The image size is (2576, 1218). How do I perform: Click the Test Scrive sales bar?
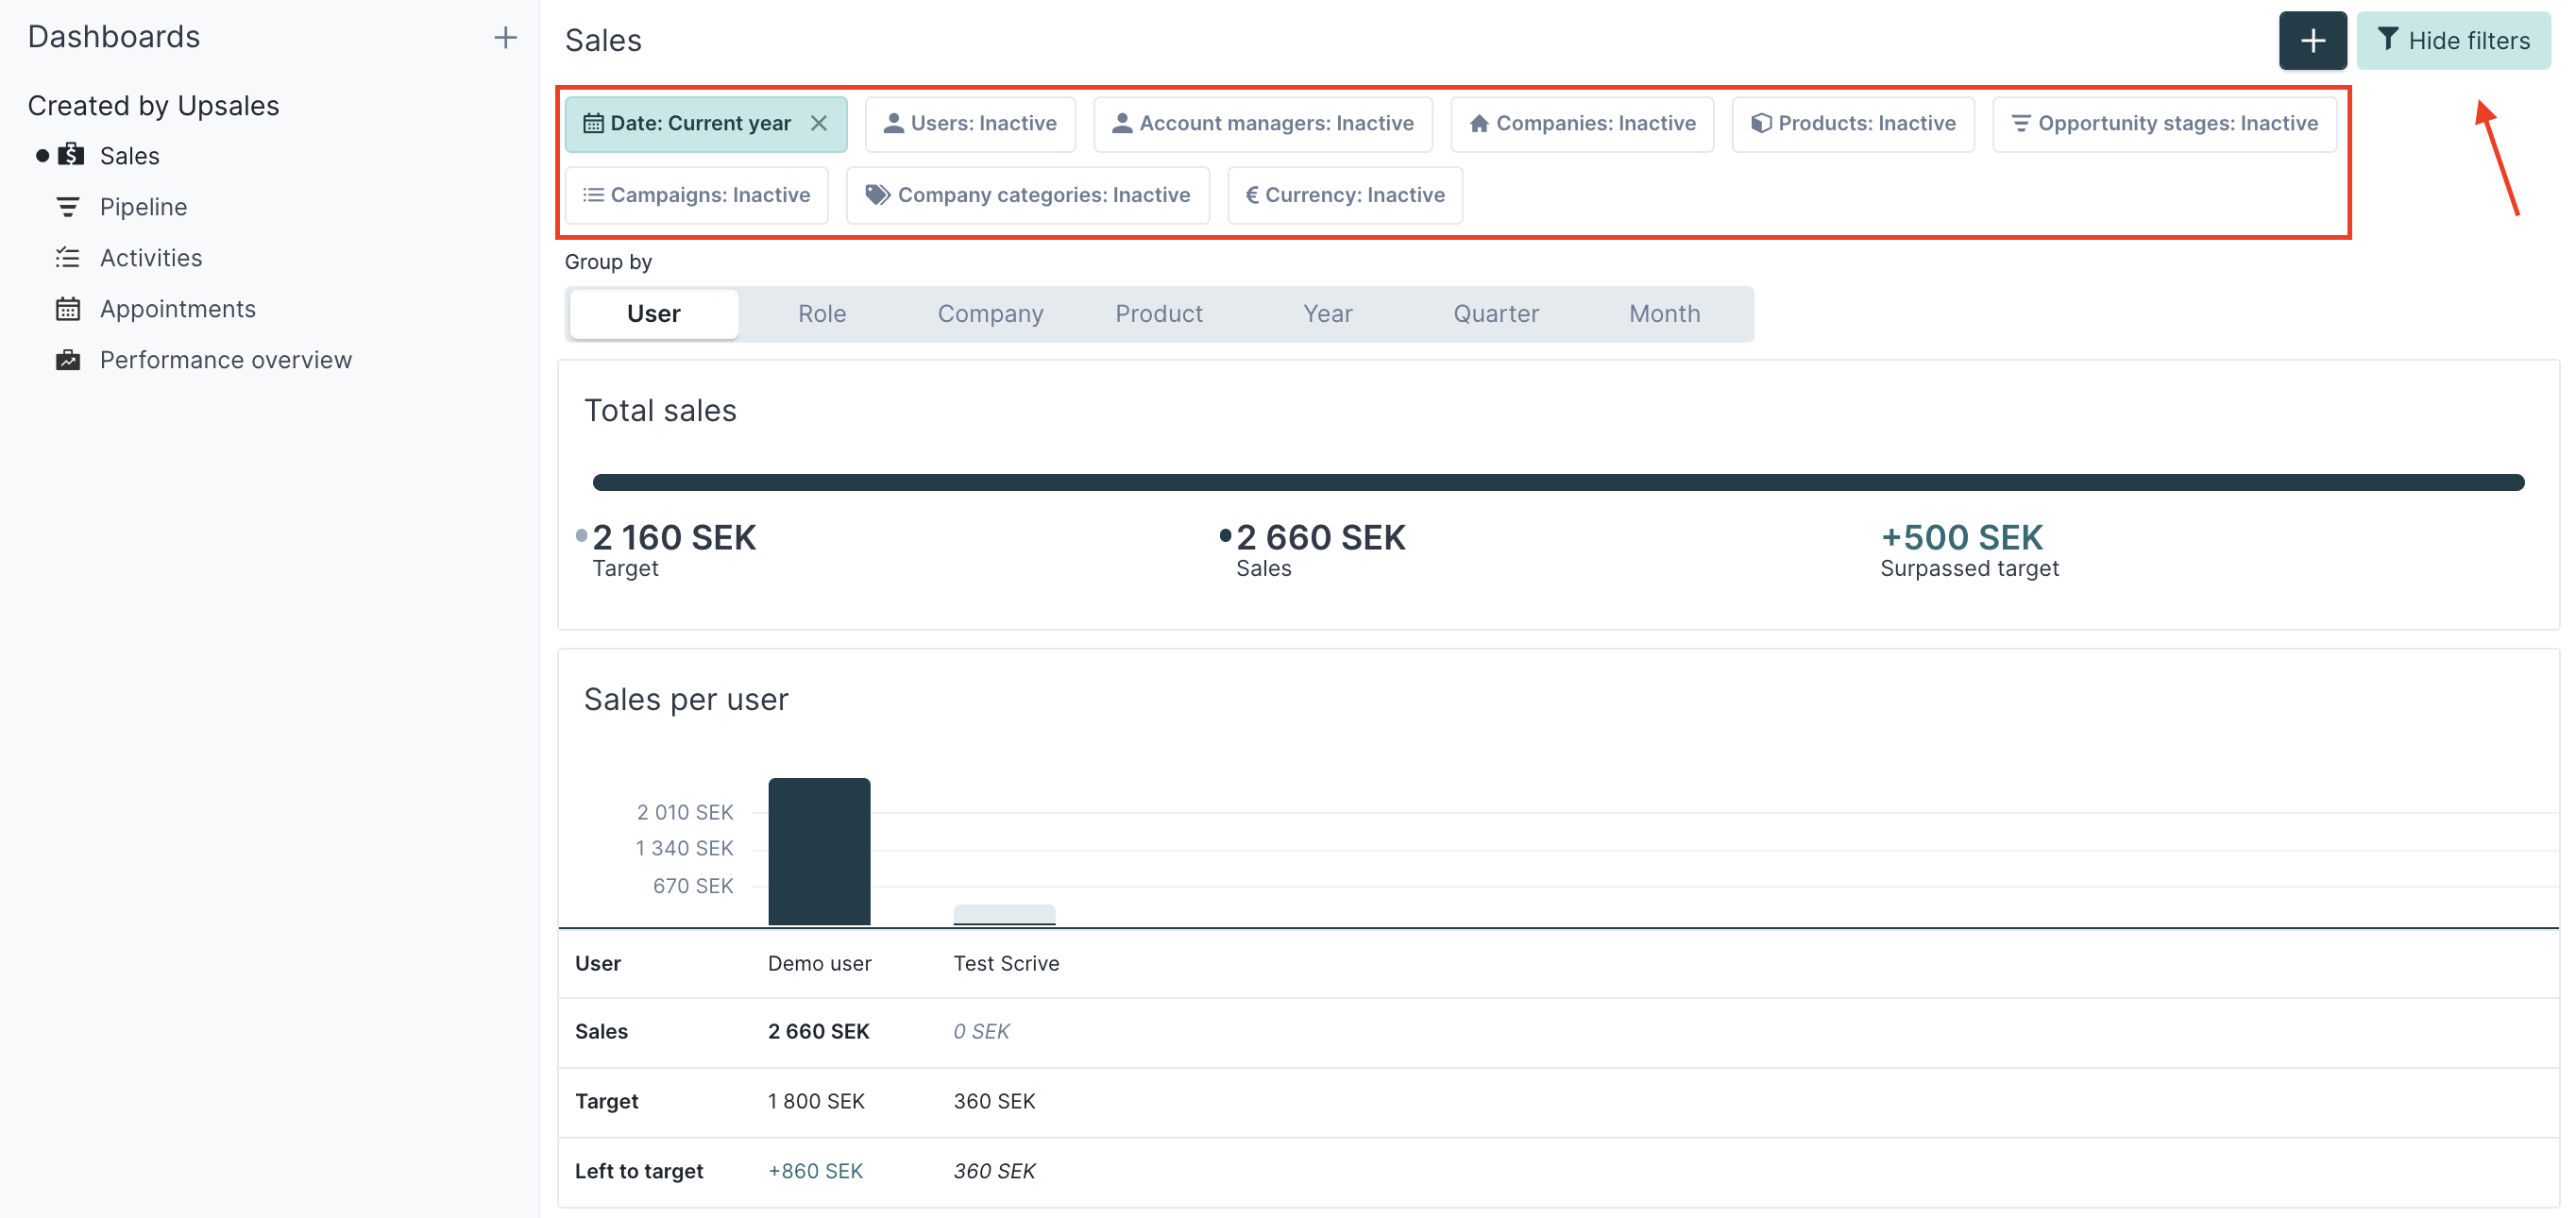[1004, 915]
